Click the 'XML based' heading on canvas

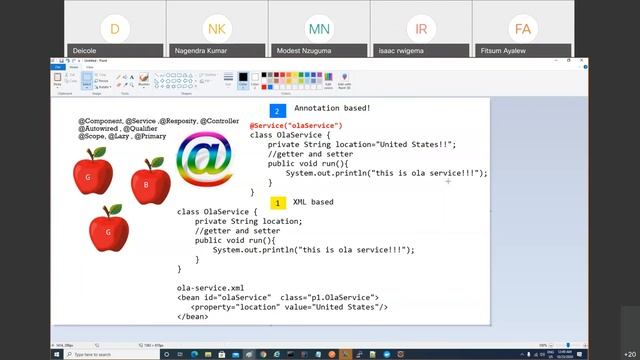(x=313, y=202)
